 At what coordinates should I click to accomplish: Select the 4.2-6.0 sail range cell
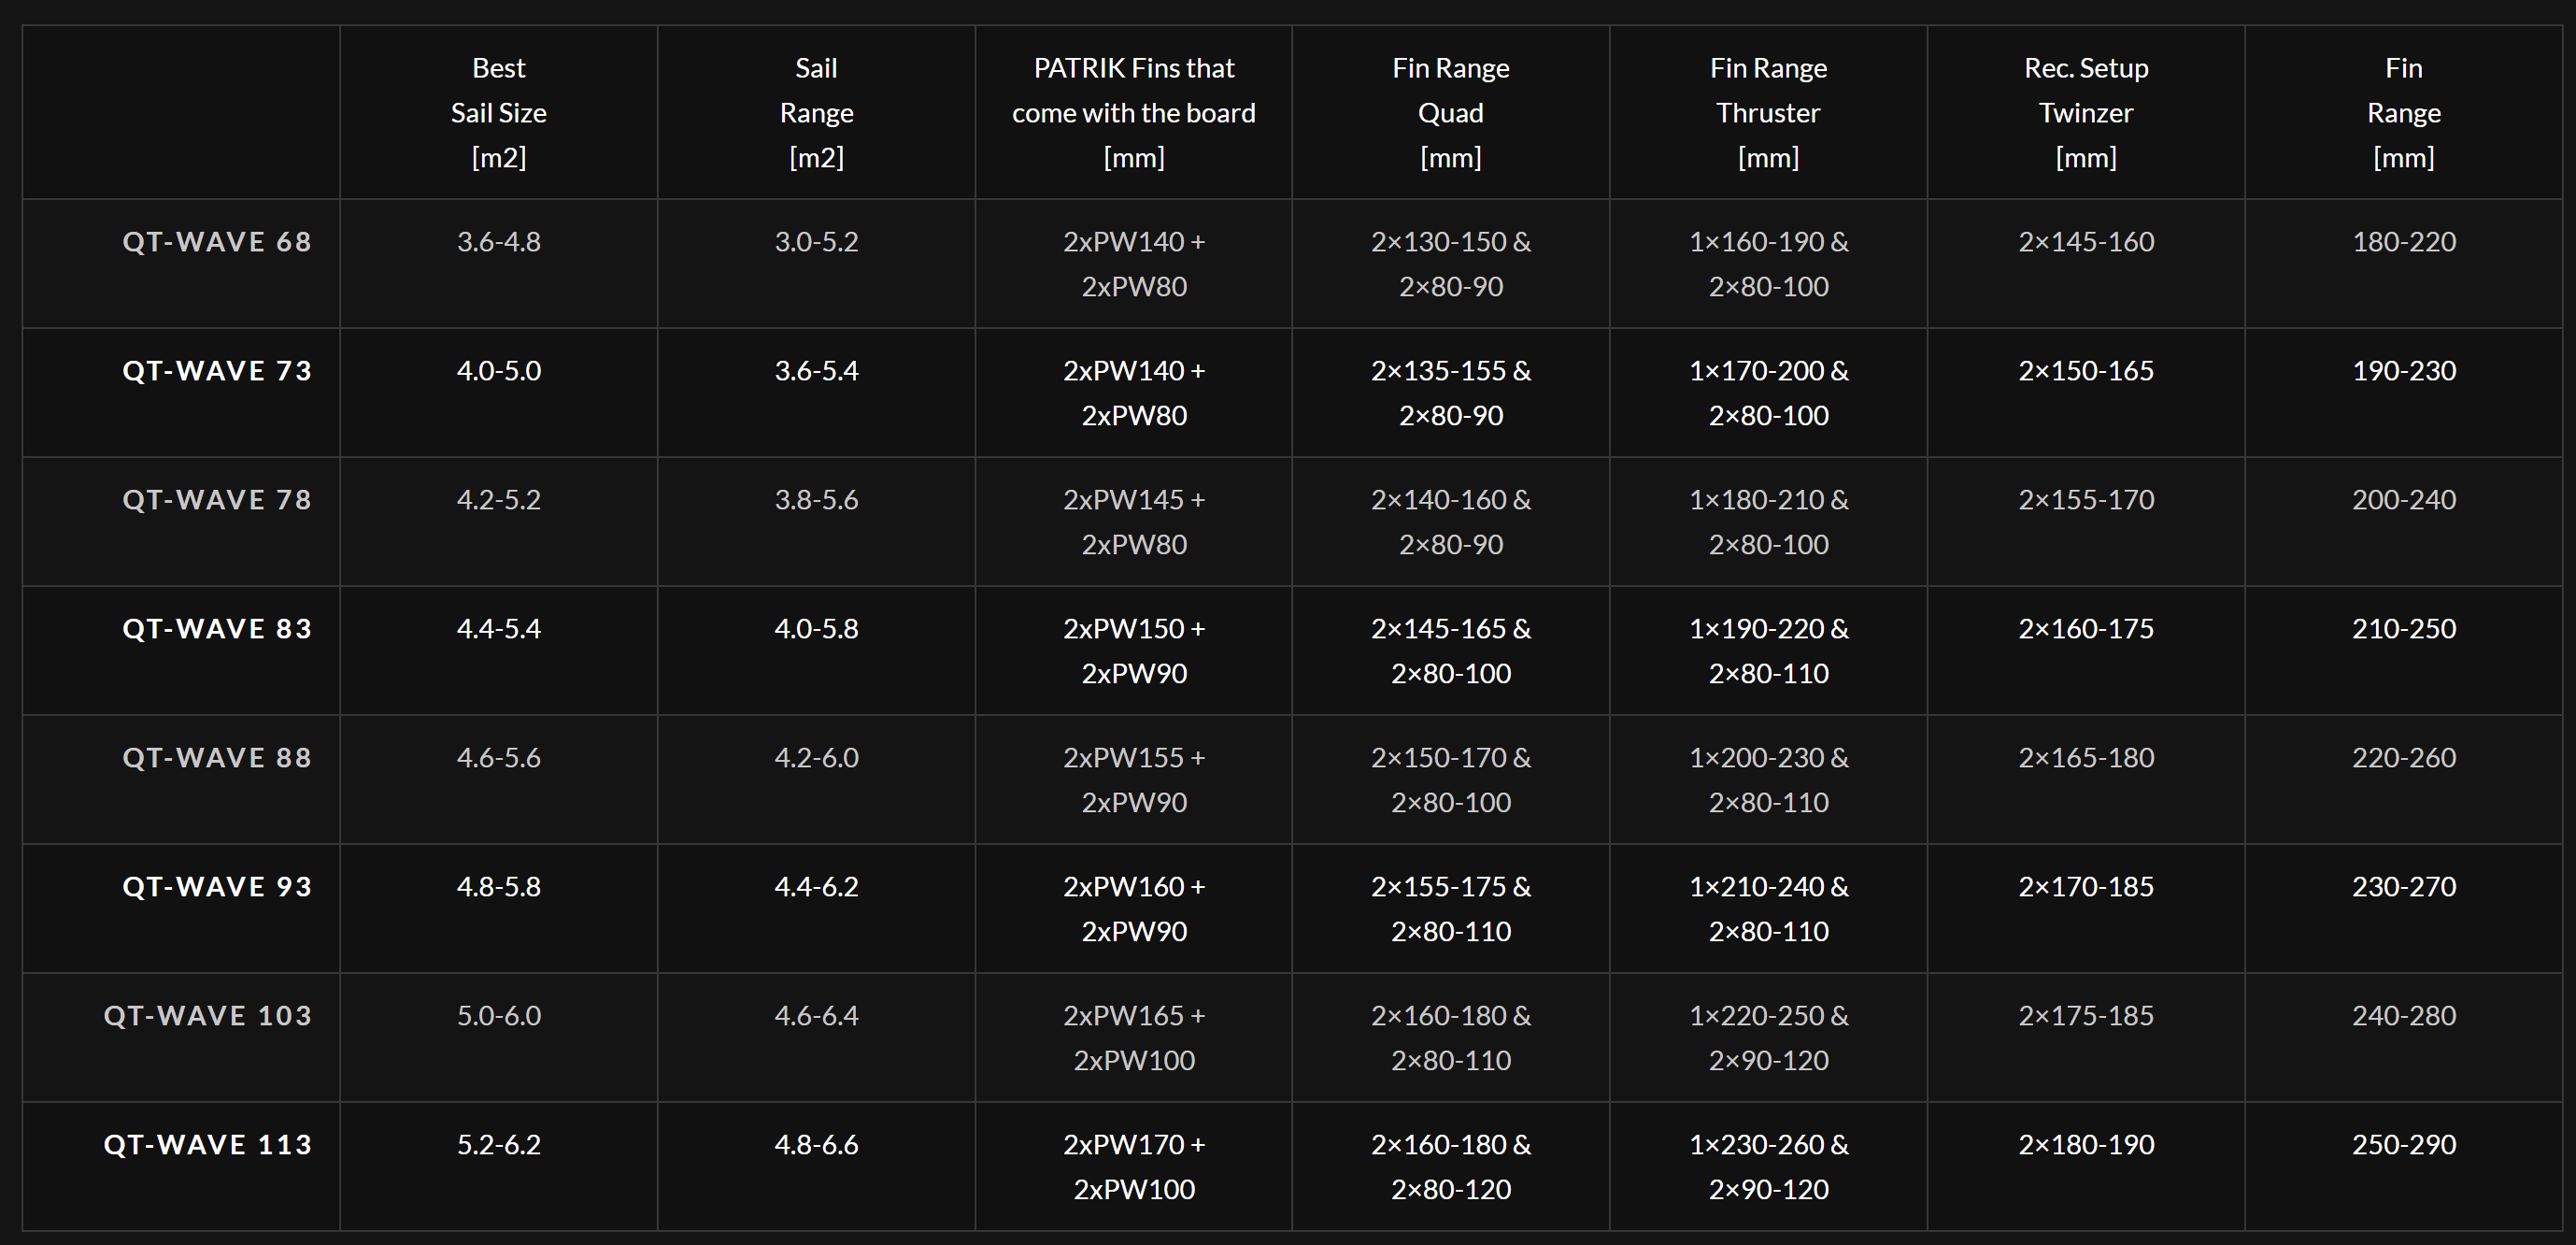coord(816,758)
